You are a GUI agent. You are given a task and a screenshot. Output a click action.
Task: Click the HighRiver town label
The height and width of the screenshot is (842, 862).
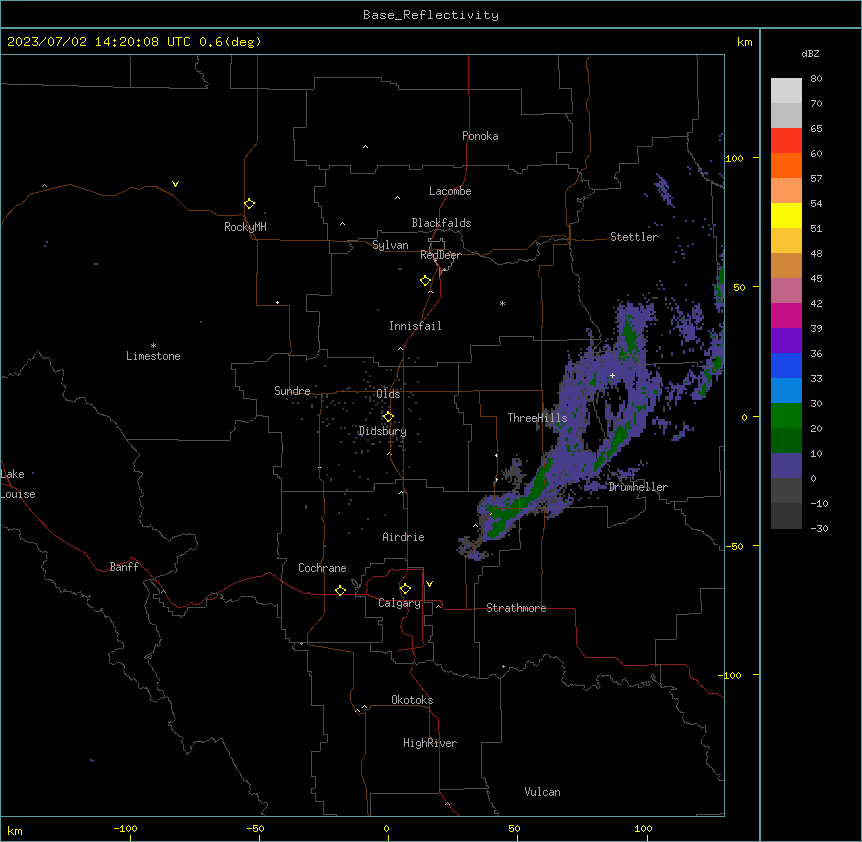pyautogui.click(x=430, y=743)
